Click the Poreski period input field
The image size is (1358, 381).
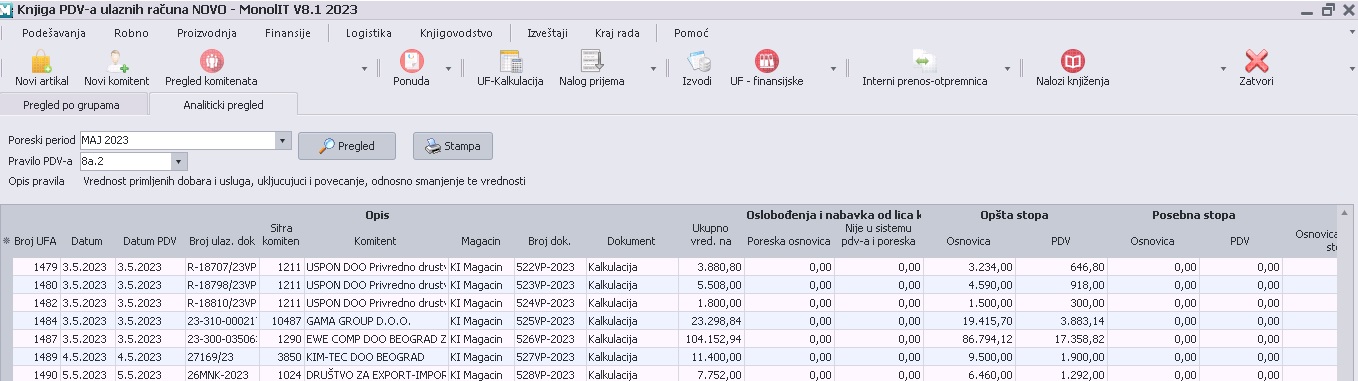[177, 140]
